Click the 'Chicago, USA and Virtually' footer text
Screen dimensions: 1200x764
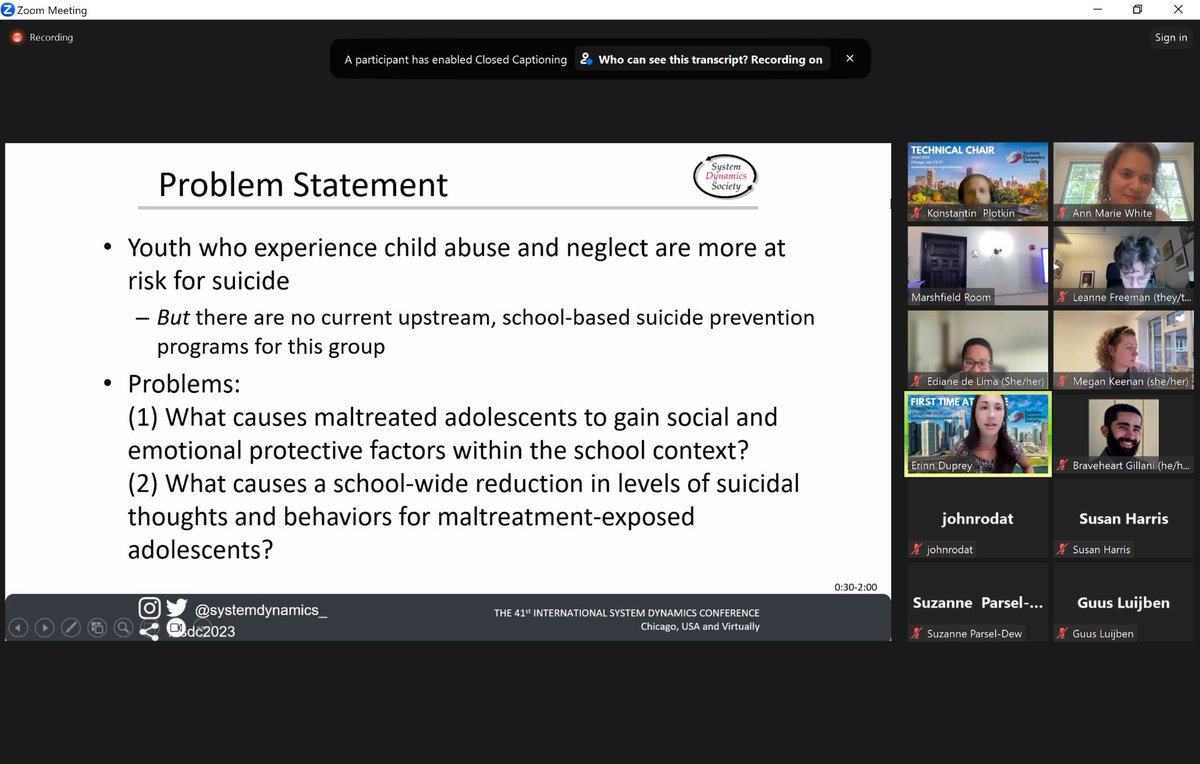click(700, 627)
